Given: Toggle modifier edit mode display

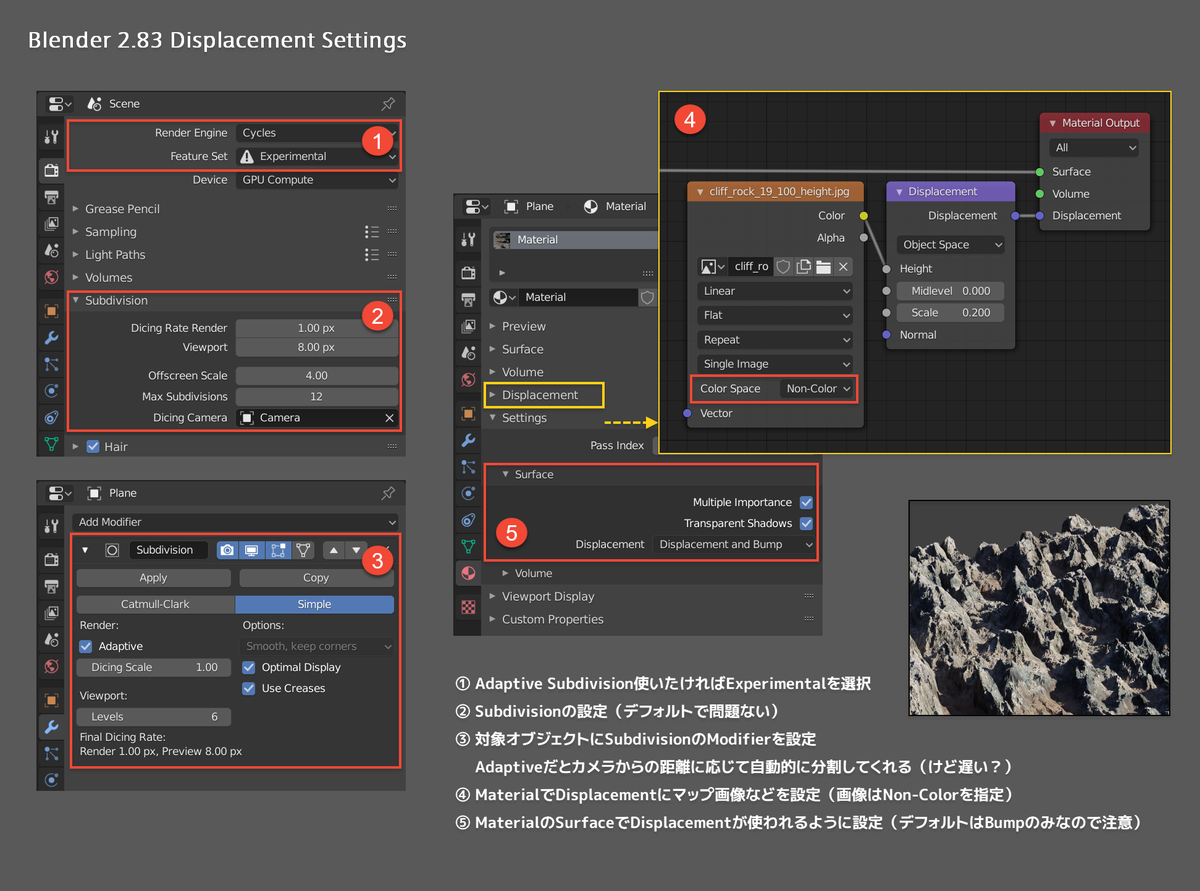Looking at the screenshot, I should coord(277,550).
